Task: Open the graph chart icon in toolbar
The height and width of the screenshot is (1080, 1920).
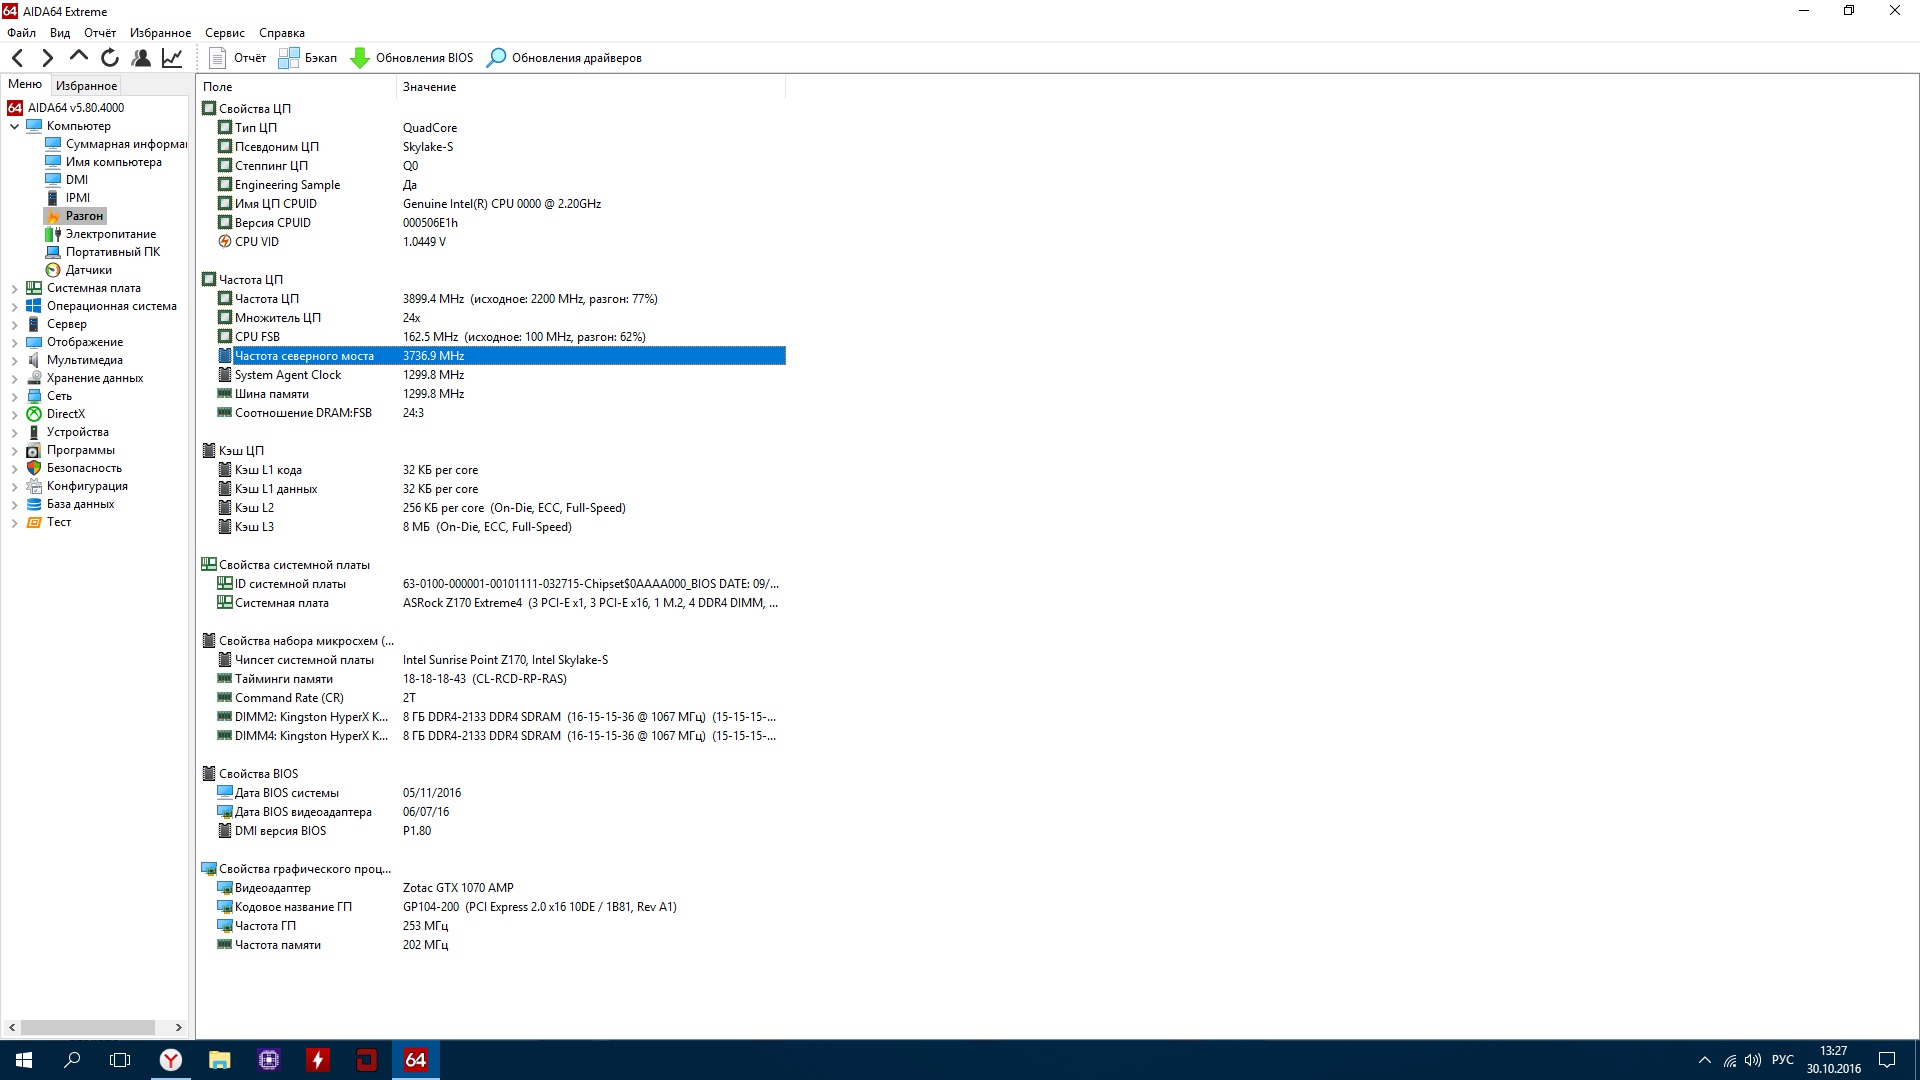Action: coord(172,58)
